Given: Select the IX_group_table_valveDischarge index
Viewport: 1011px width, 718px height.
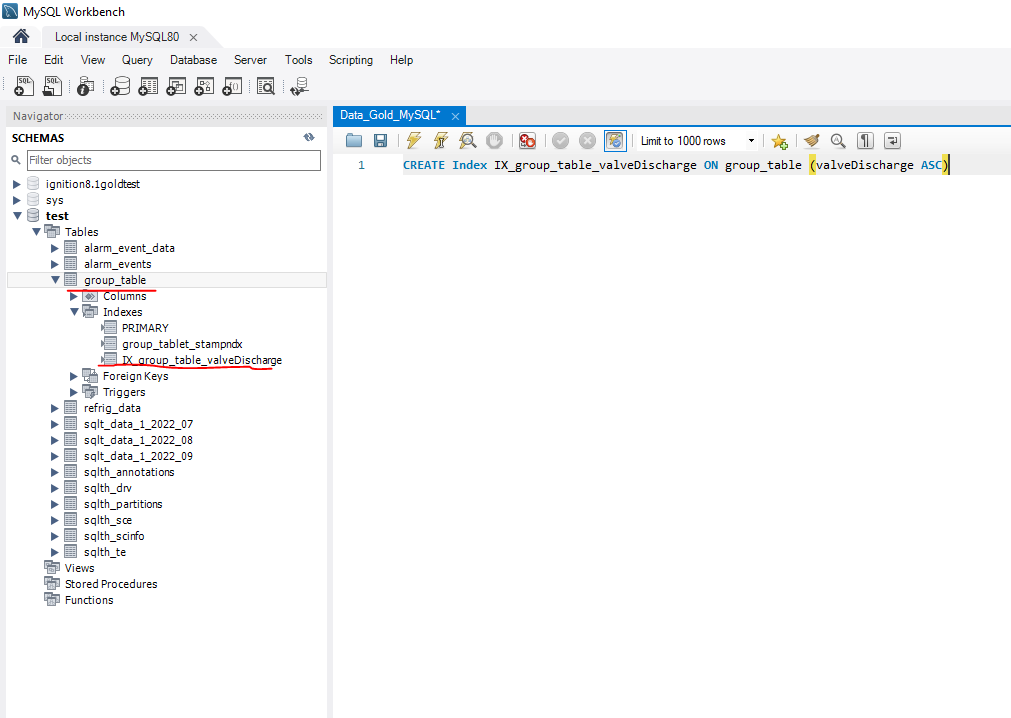Looking at the screenshot, I should [x=202, y=360].
